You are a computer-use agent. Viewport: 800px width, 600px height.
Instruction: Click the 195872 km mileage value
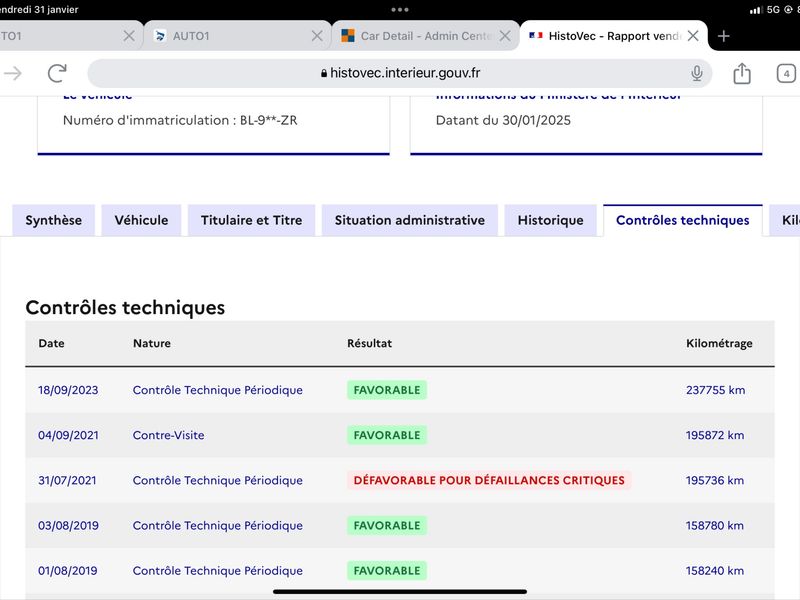point(715,435)
